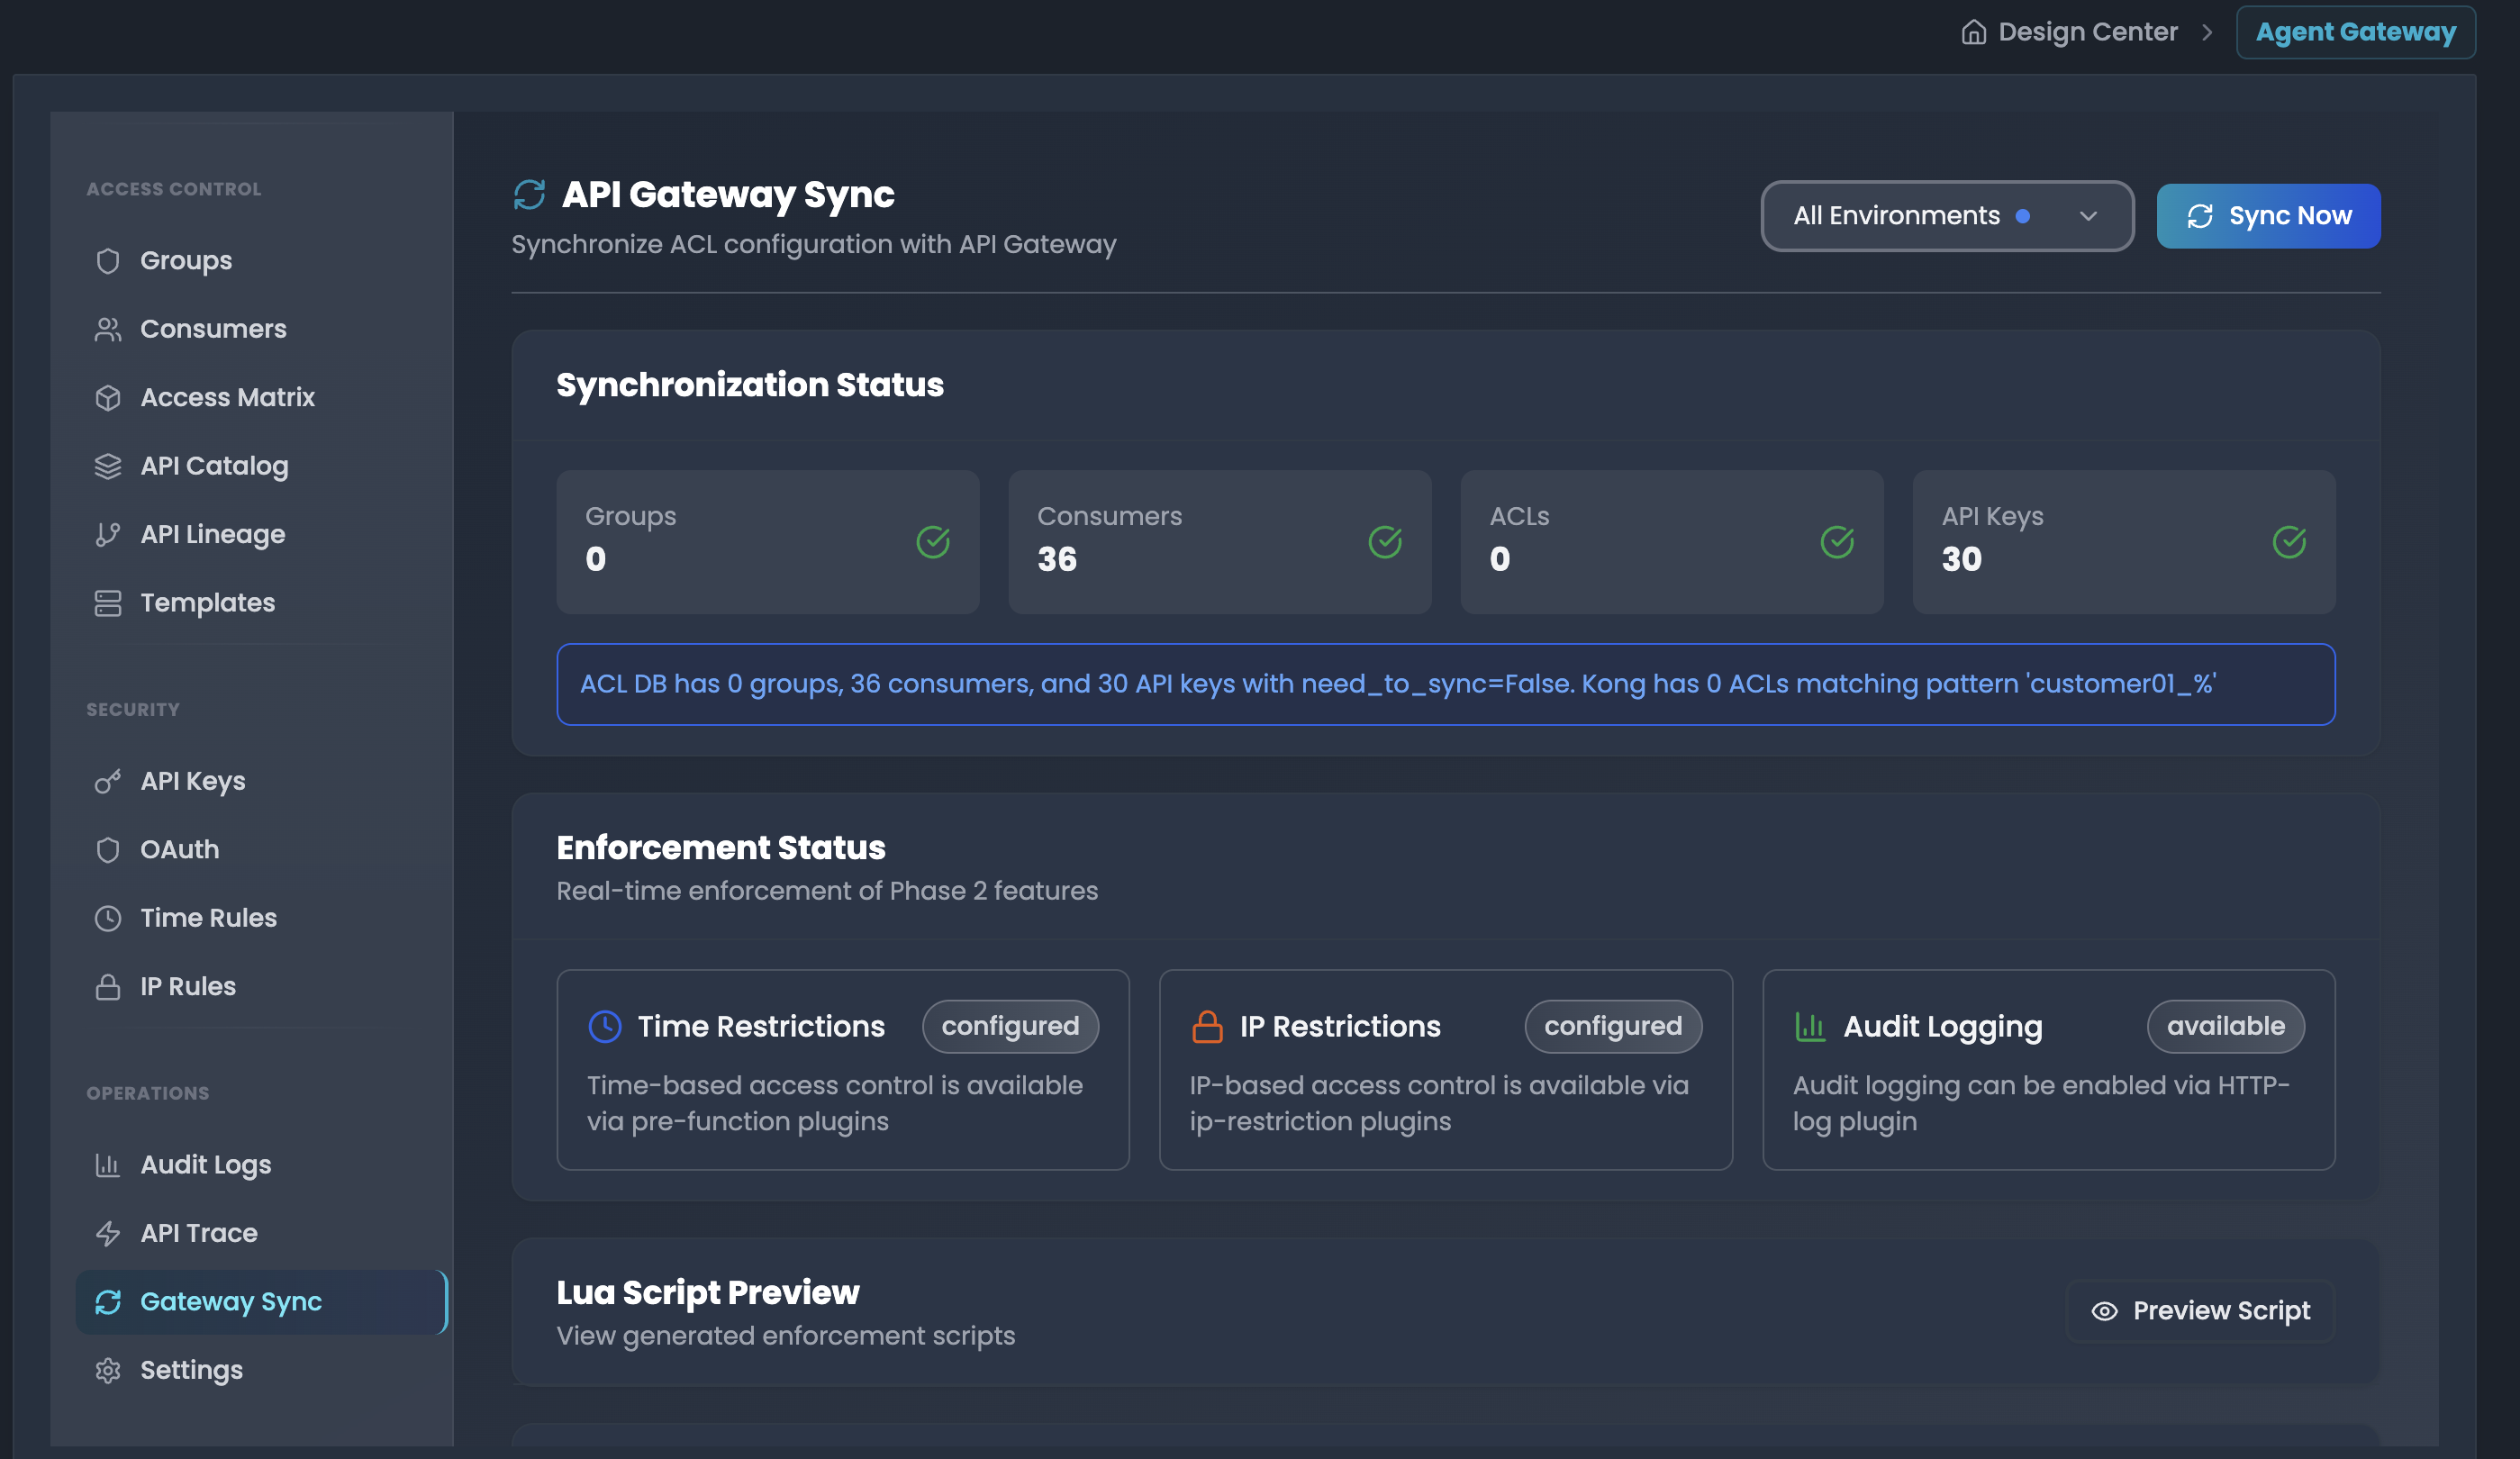
Task: Click the Access Matrix cube icon
Action: 108,398
